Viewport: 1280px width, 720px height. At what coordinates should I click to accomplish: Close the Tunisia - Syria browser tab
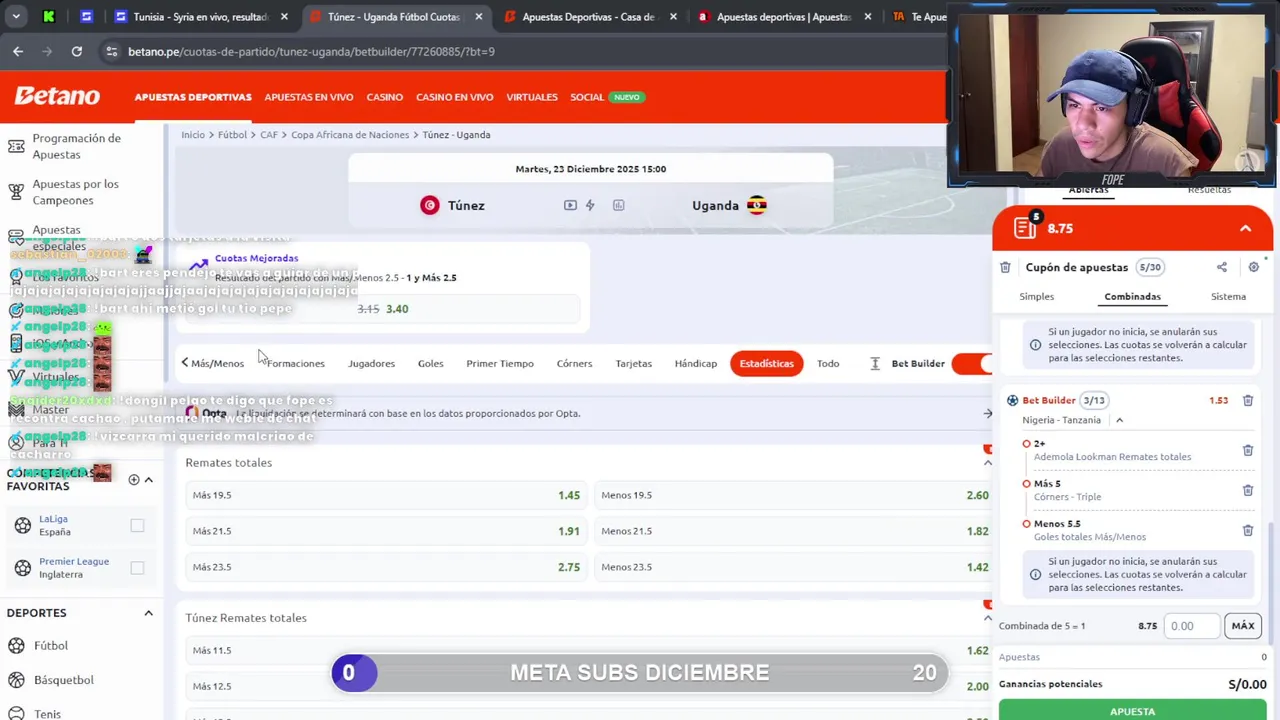284,17
